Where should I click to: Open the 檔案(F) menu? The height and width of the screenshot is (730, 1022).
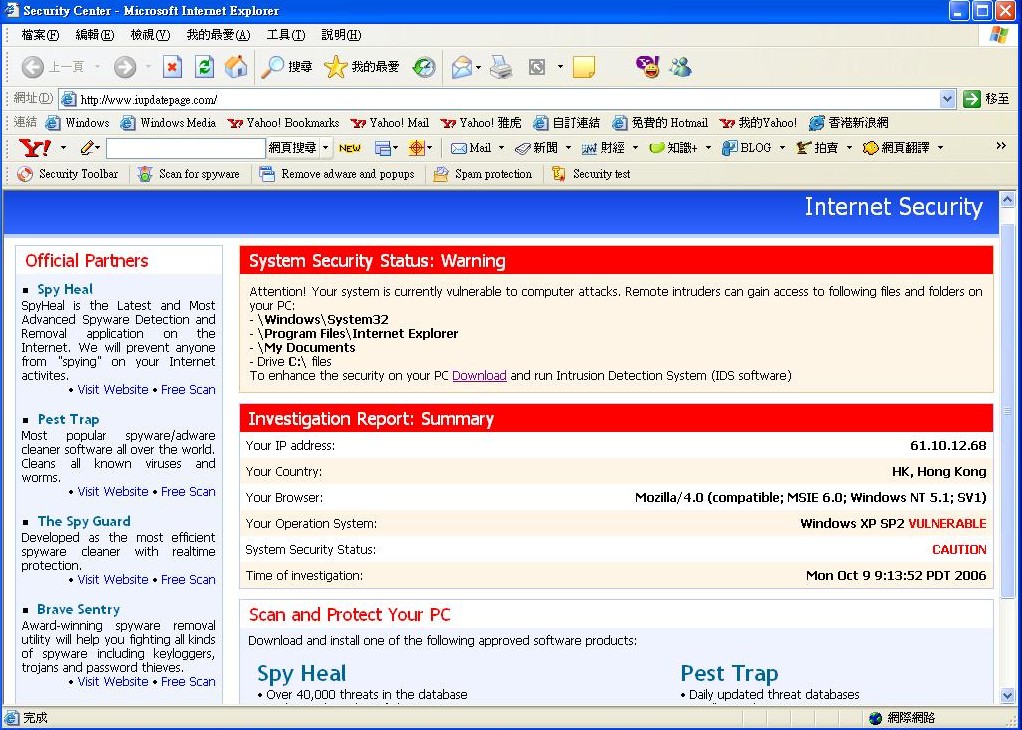[x=40, y=35]
